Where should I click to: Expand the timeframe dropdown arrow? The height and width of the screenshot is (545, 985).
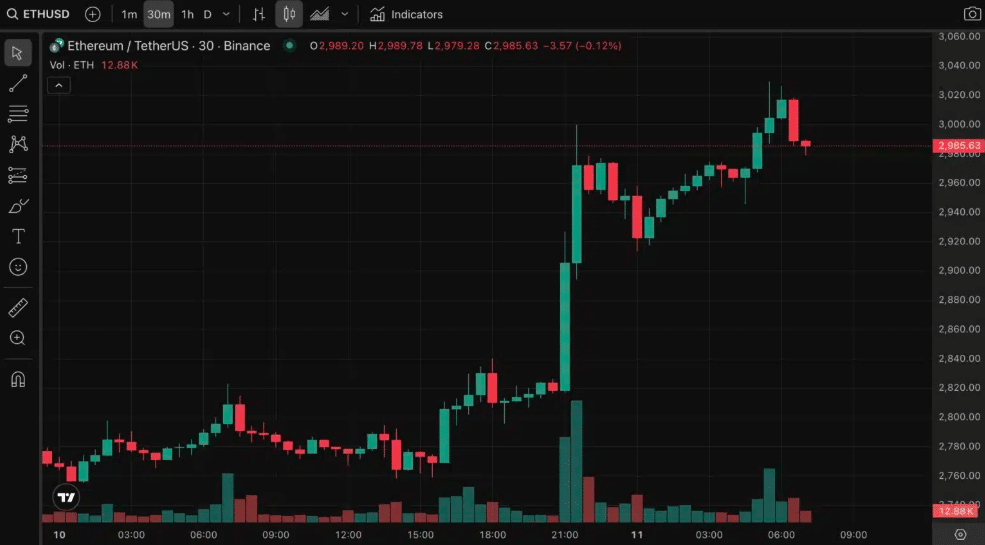coord(227,14)
